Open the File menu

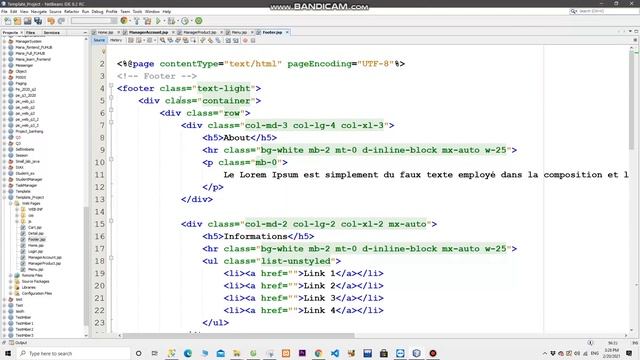(x=4, y=11)
